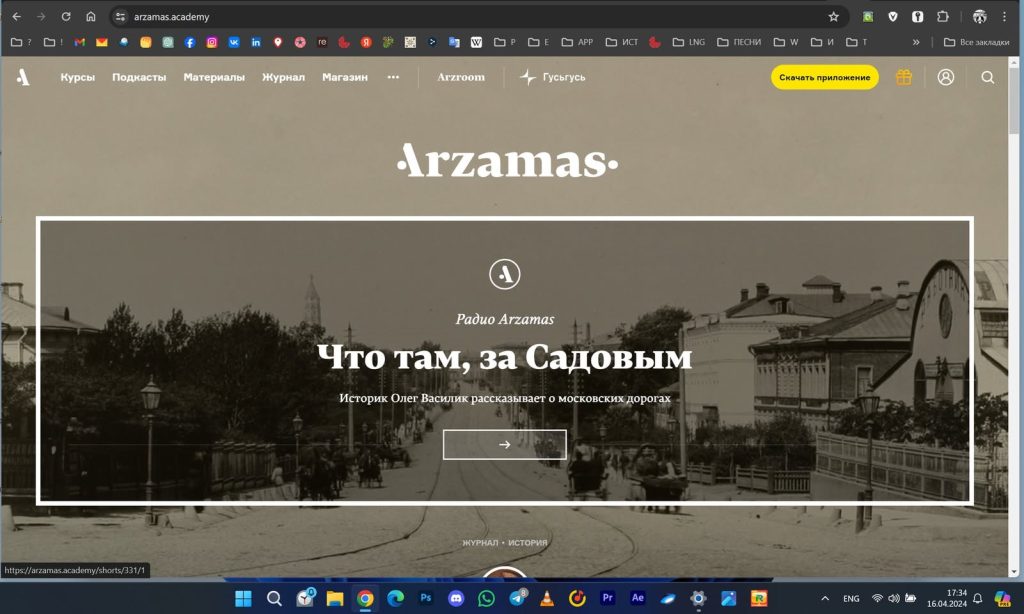Open the VK bookmark icon

[234, 42]
